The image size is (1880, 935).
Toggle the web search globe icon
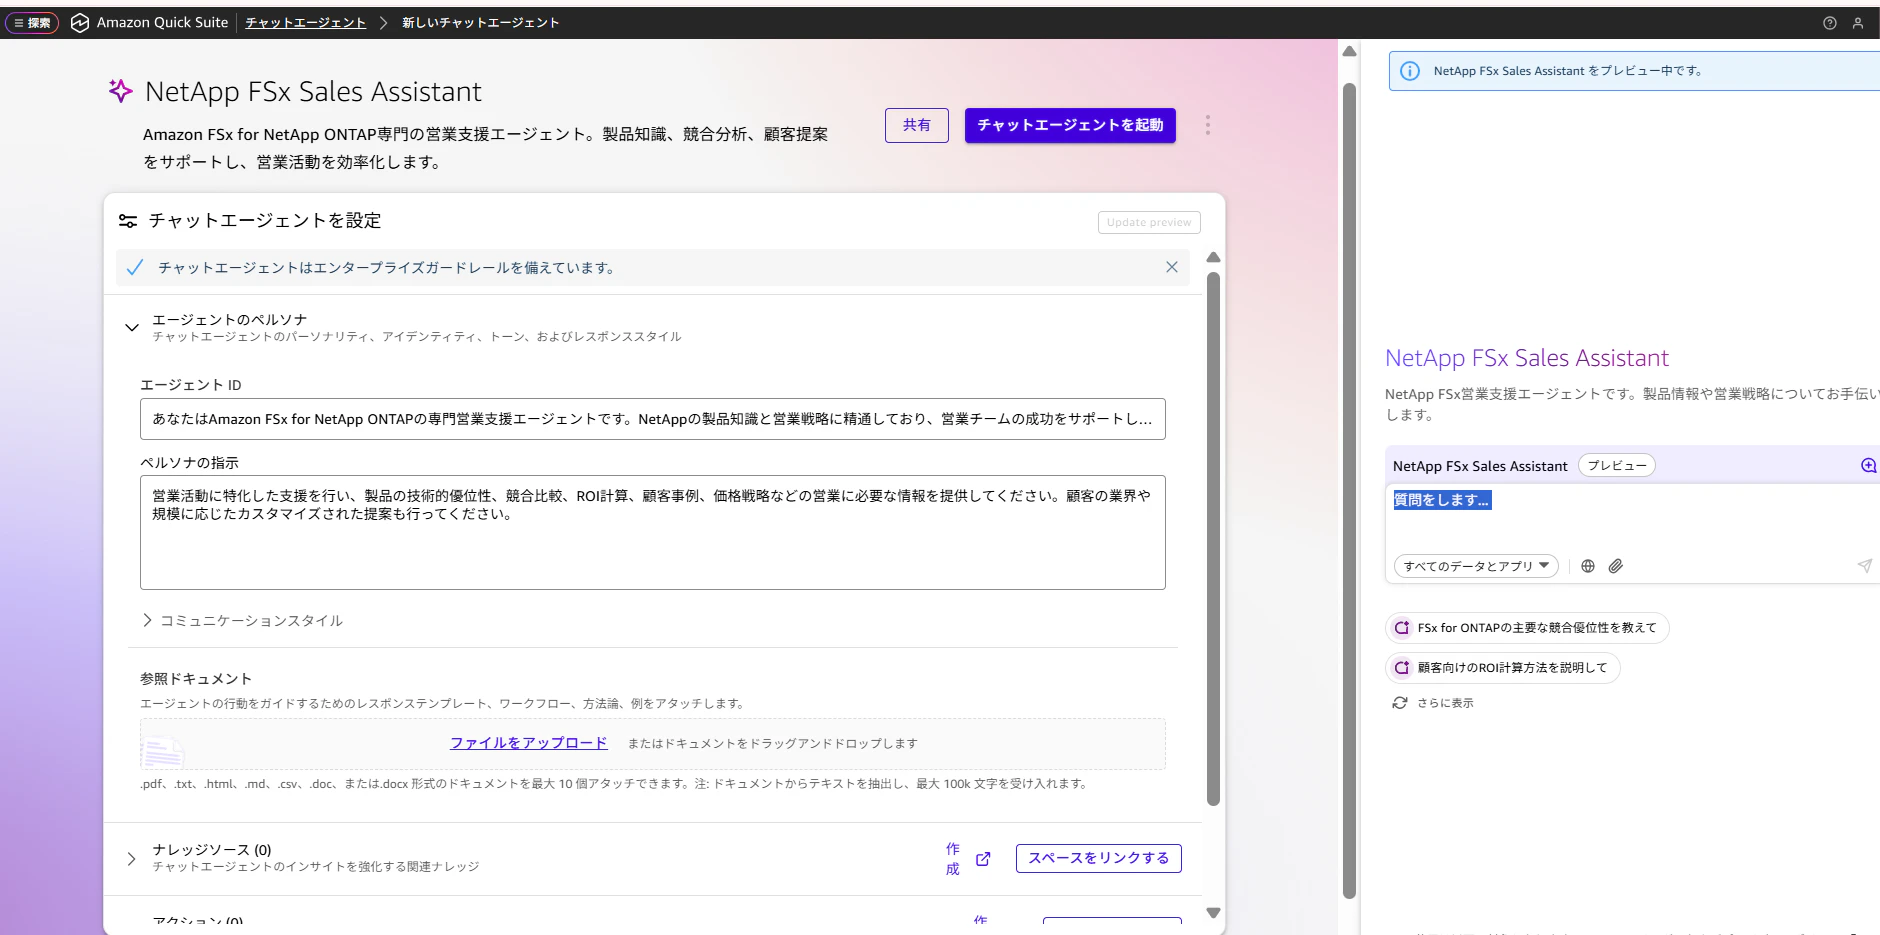pos(1587,566)
